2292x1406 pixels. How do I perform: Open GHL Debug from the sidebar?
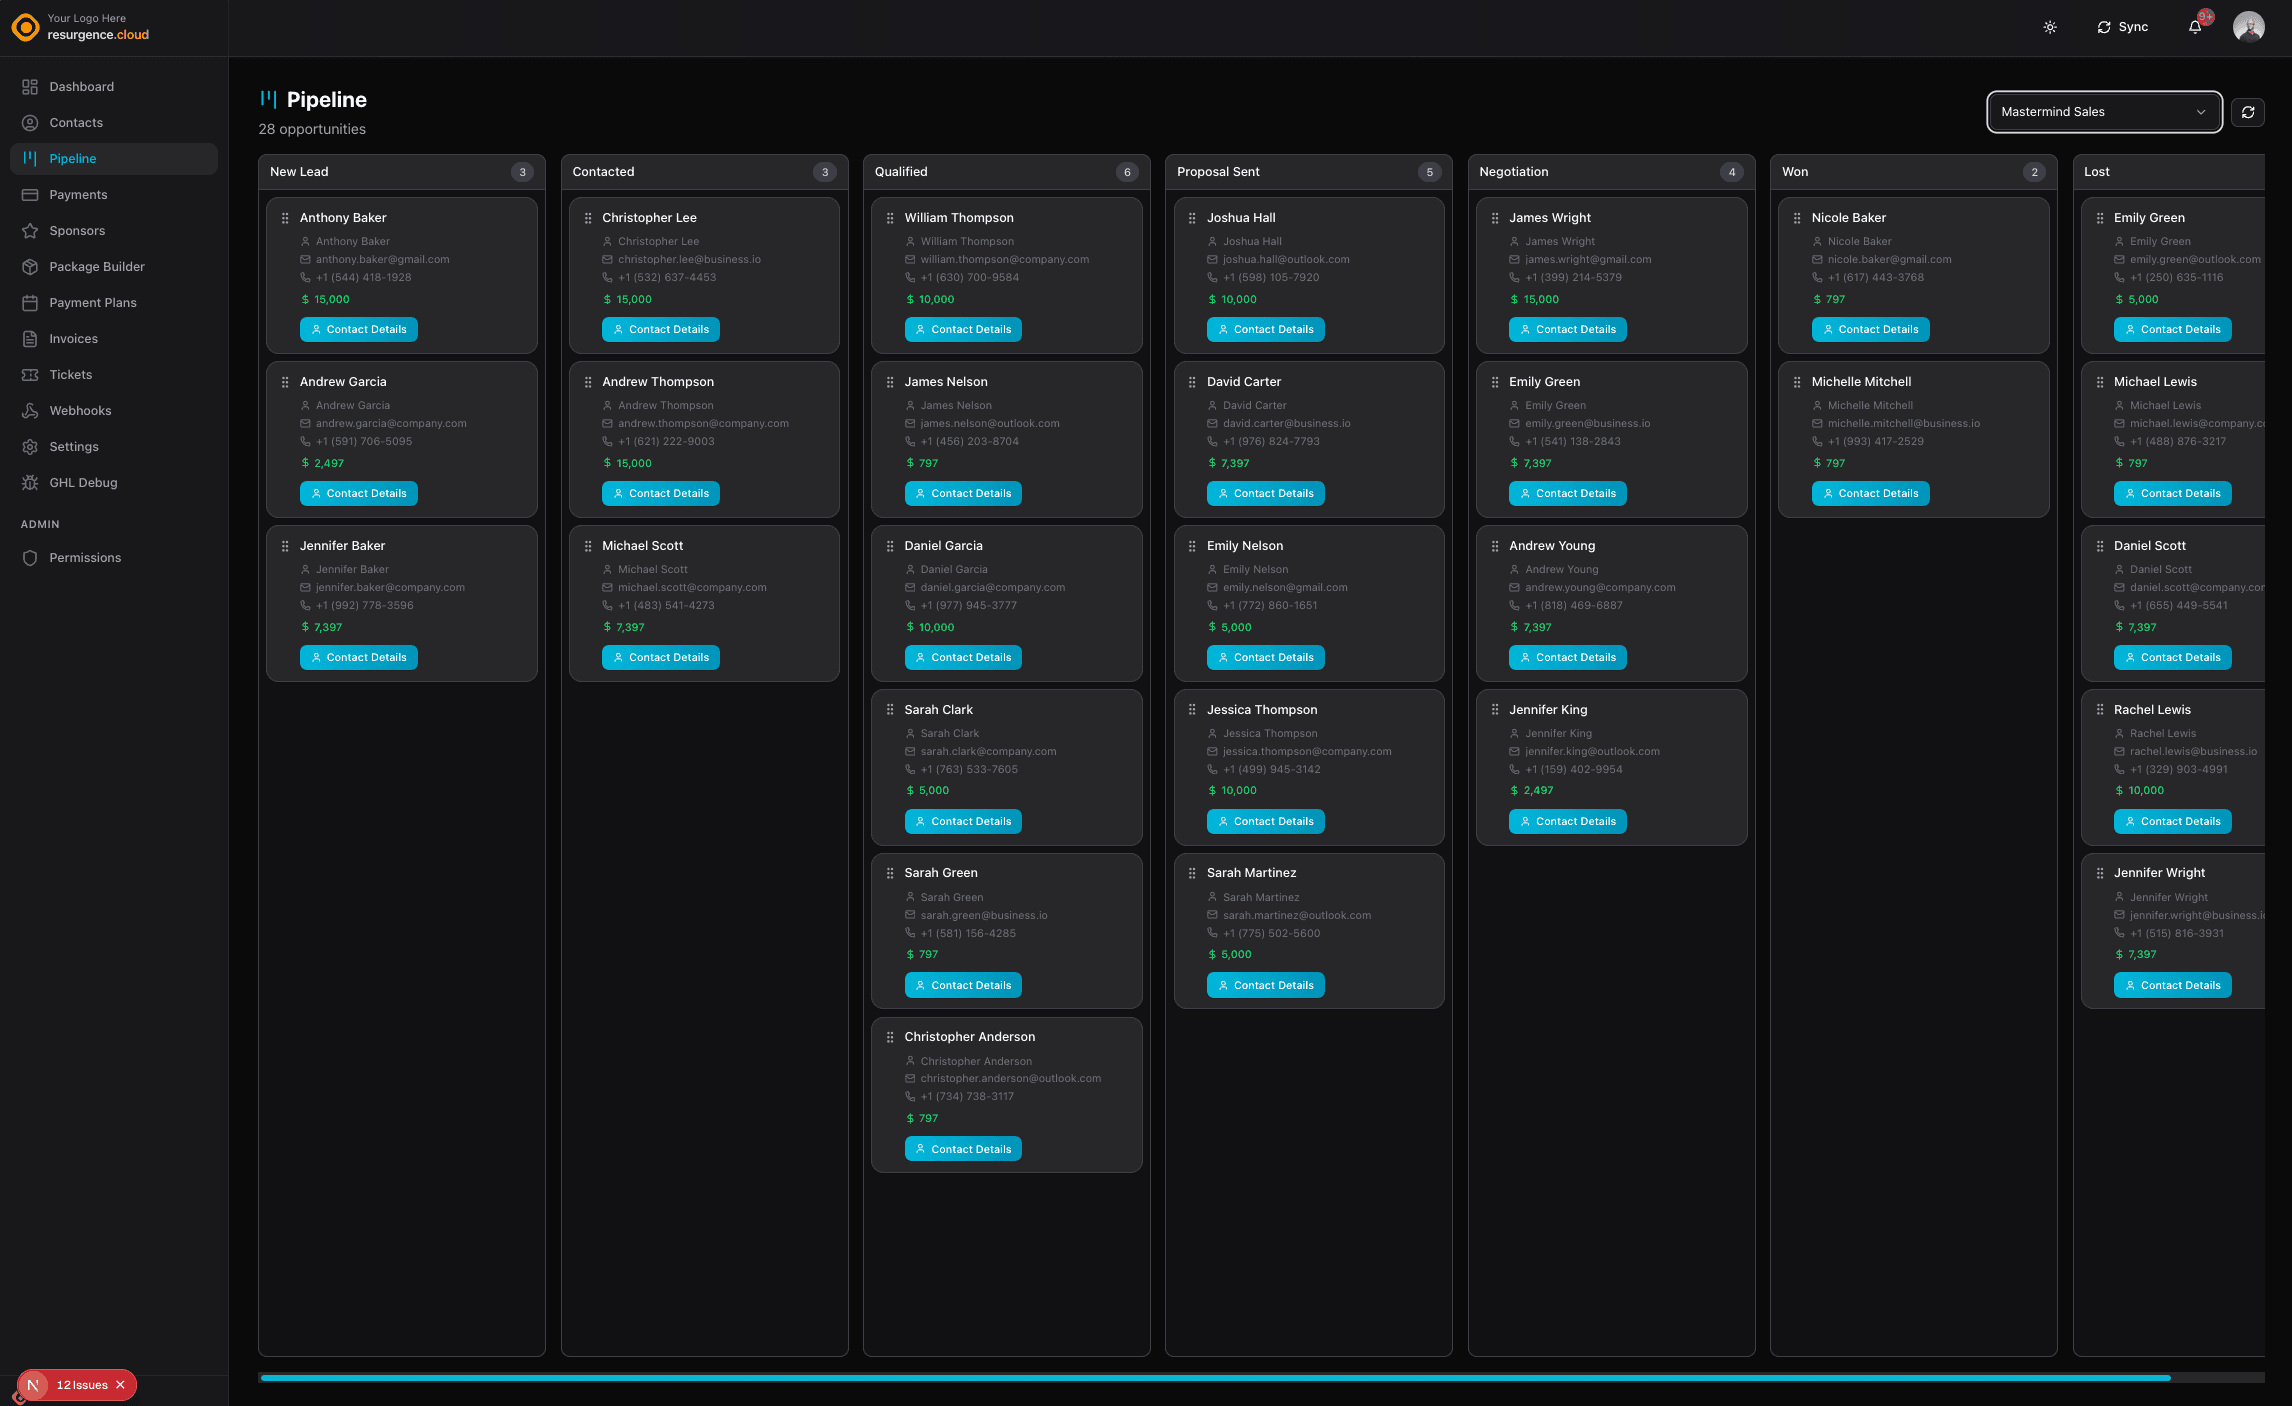point(30,482)
